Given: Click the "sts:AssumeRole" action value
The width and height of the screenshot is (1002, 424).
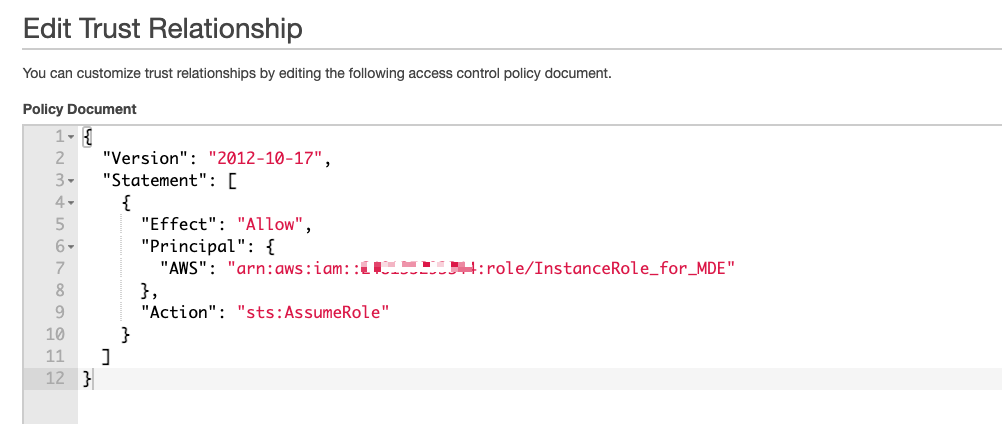Looking at the screenshot, I should tap(313, 312).
